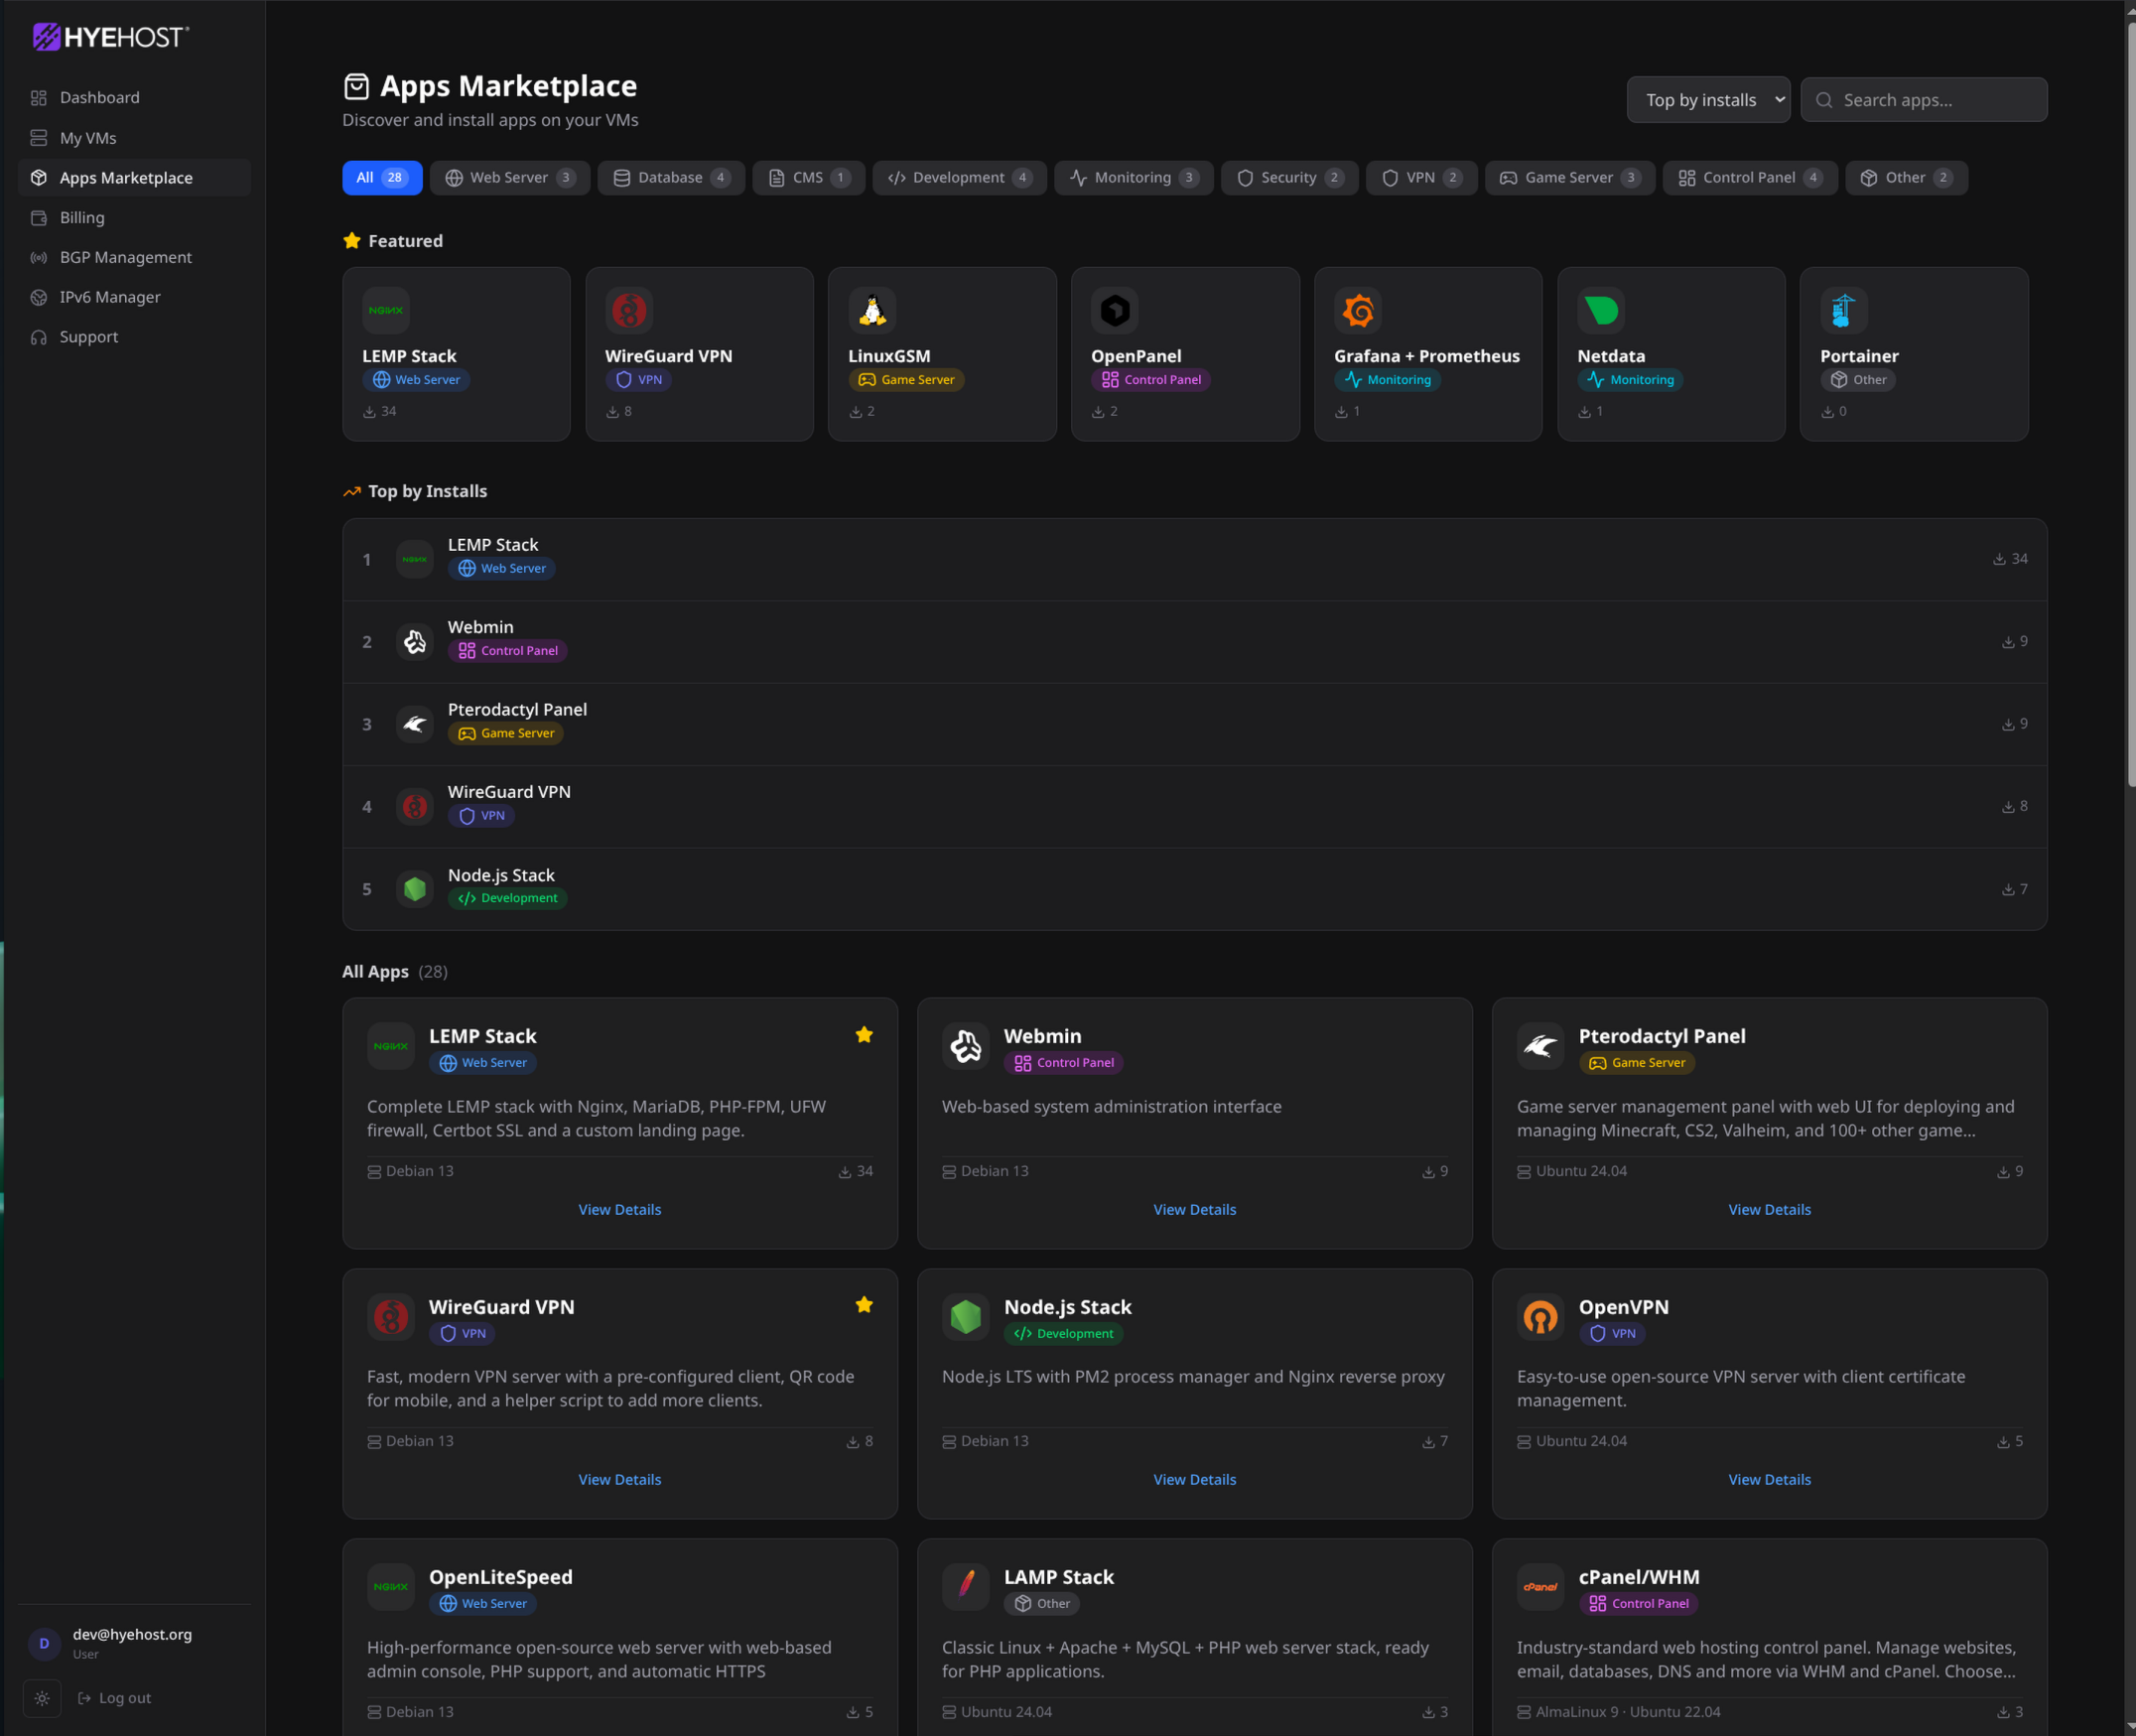2136x1736 pixels.
Task: Toggle the star on the WireGuard VPN card
Action: click(x=864, y=1305)
